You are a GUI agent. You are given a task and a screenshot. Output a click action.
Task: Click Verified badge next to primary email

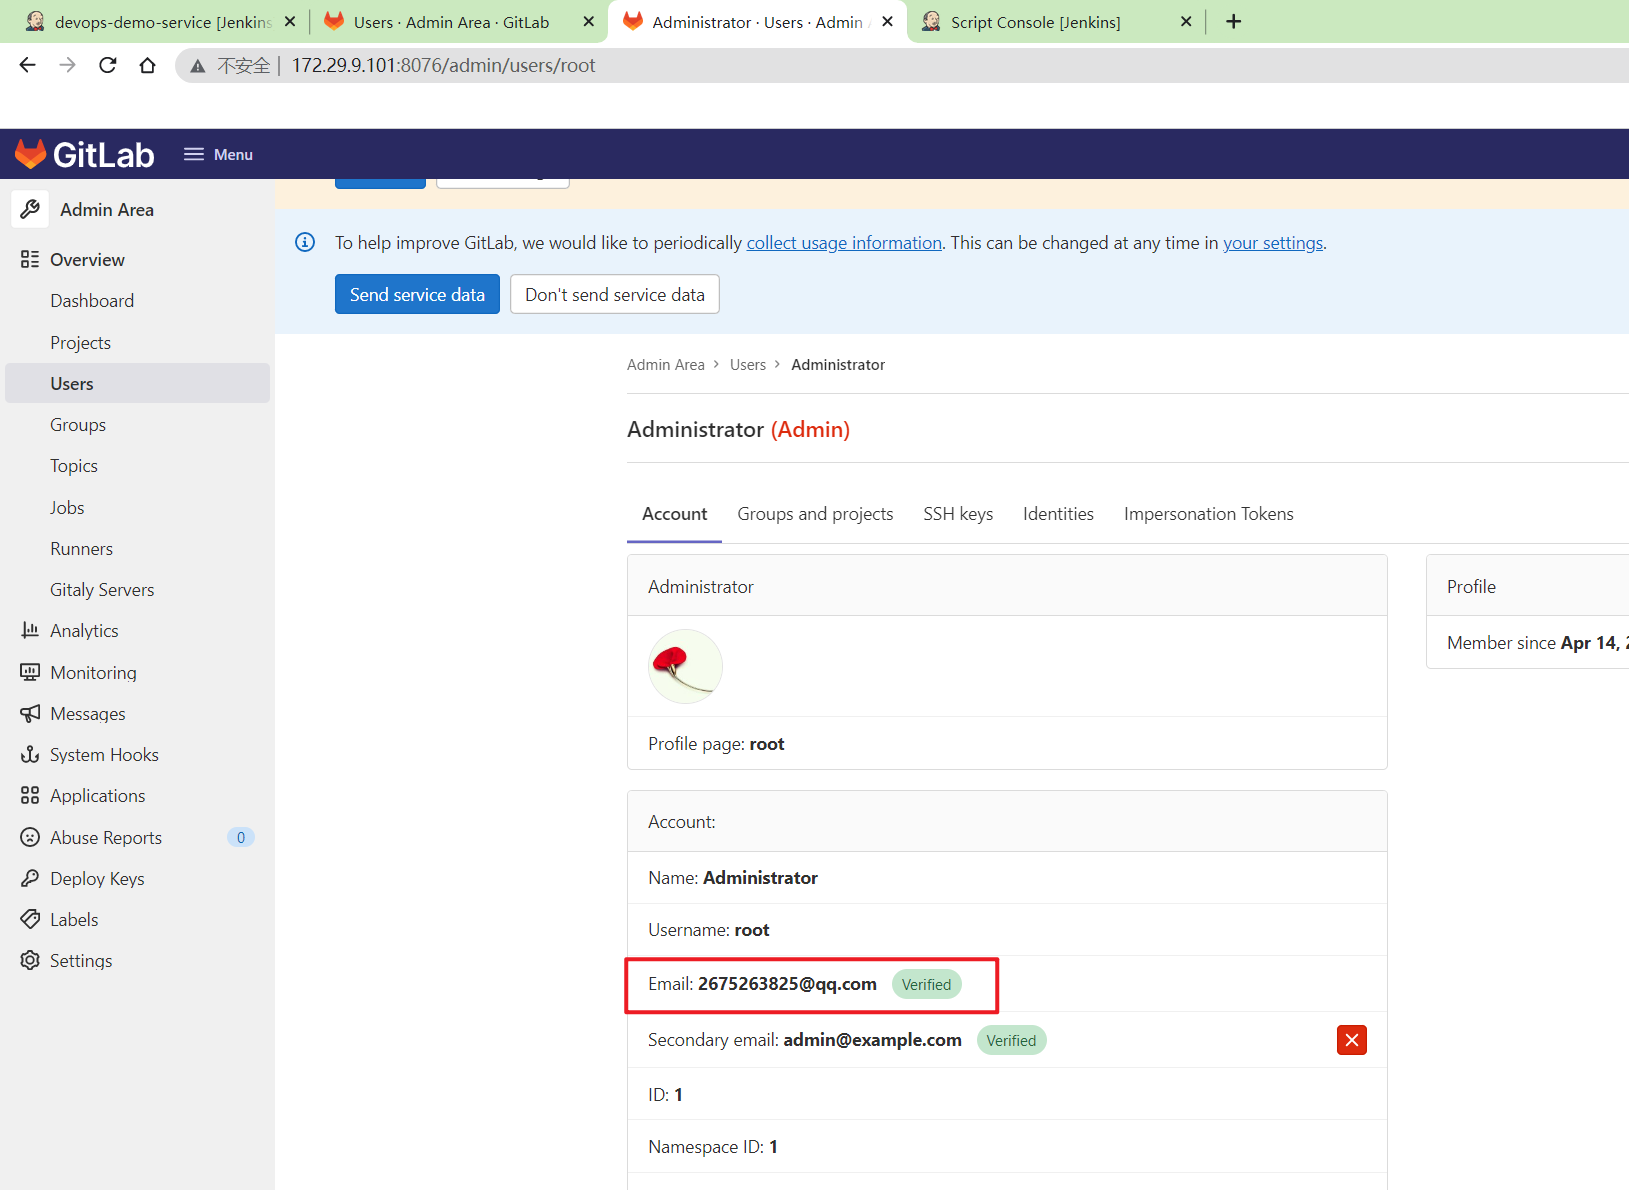point(926,984)
